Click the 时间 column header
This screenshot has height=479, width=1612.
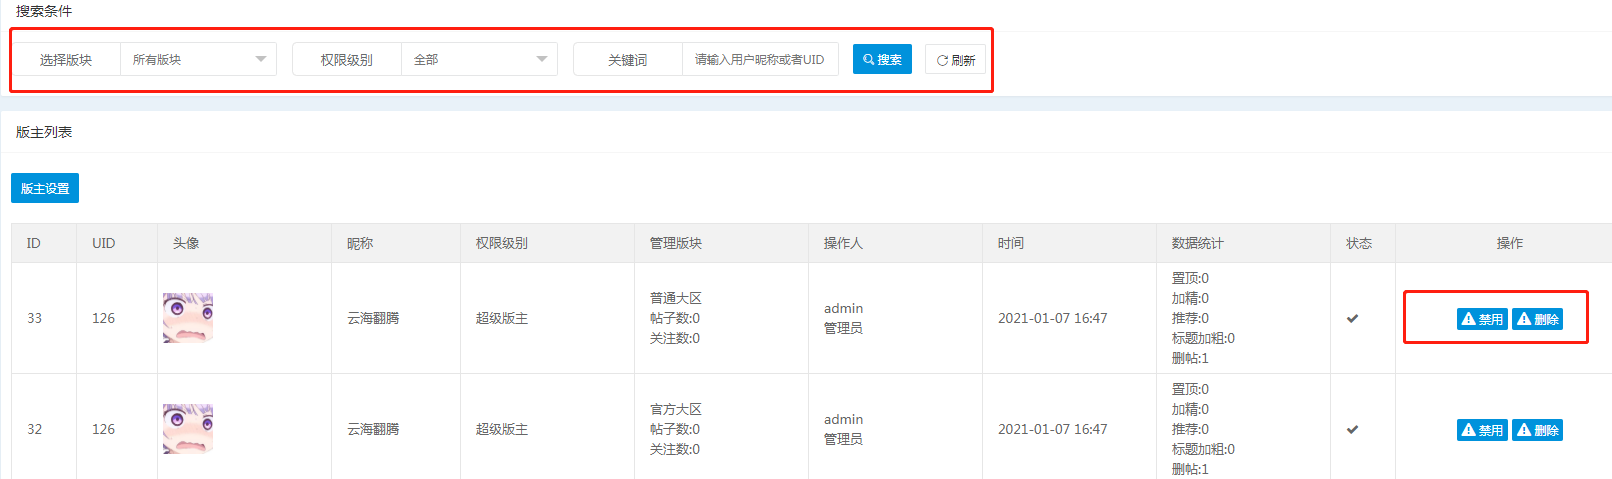(x=1011, y=243)
